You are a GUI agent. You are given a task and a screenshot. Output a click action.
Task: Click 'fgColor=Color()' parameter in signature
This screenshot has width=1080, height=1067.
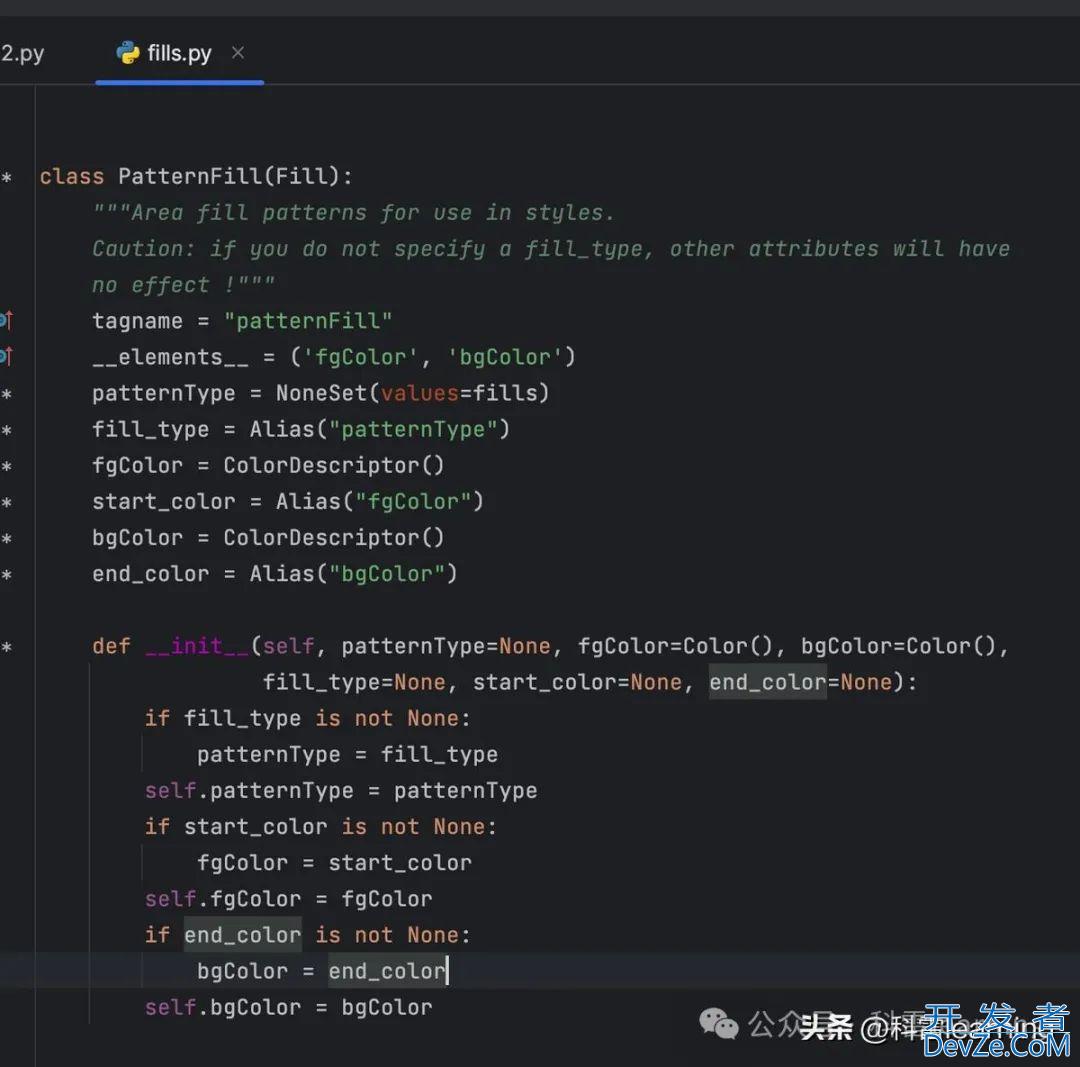pos(676,646)
